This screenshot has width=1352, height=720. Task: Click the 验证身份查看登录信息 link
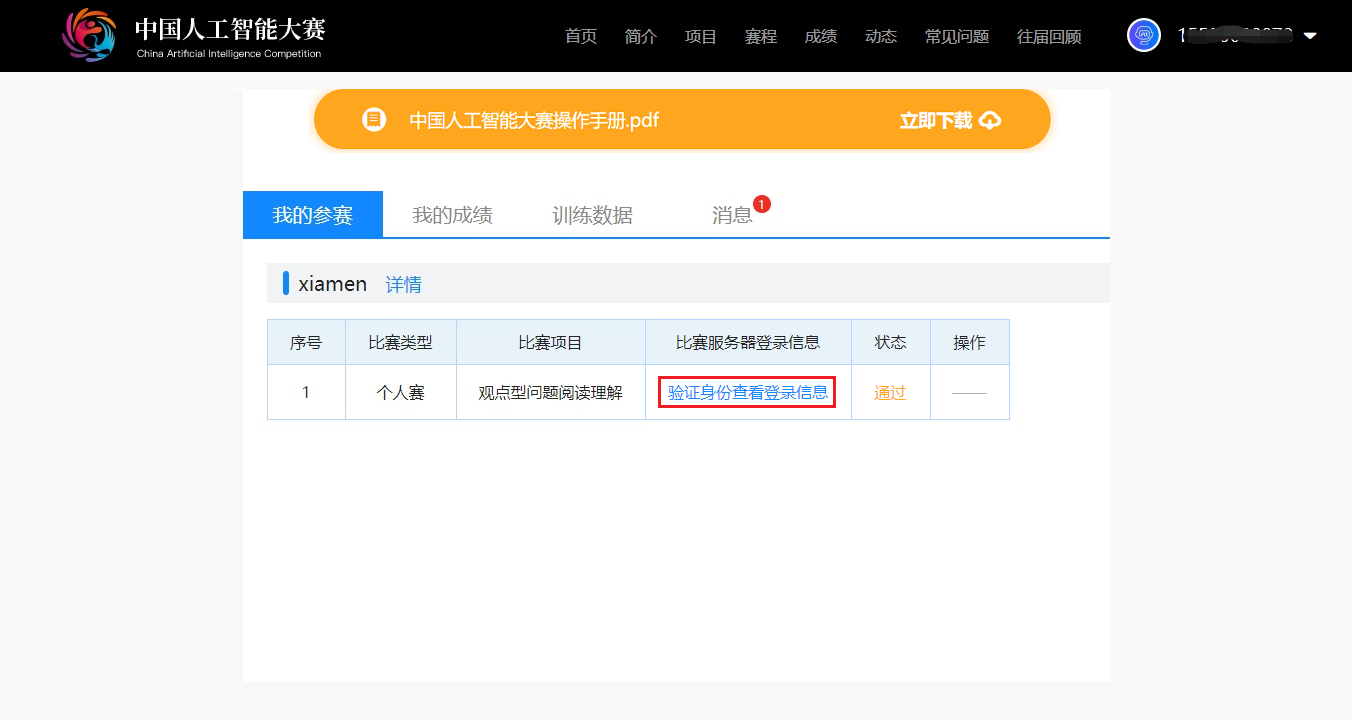coord(748,392)
